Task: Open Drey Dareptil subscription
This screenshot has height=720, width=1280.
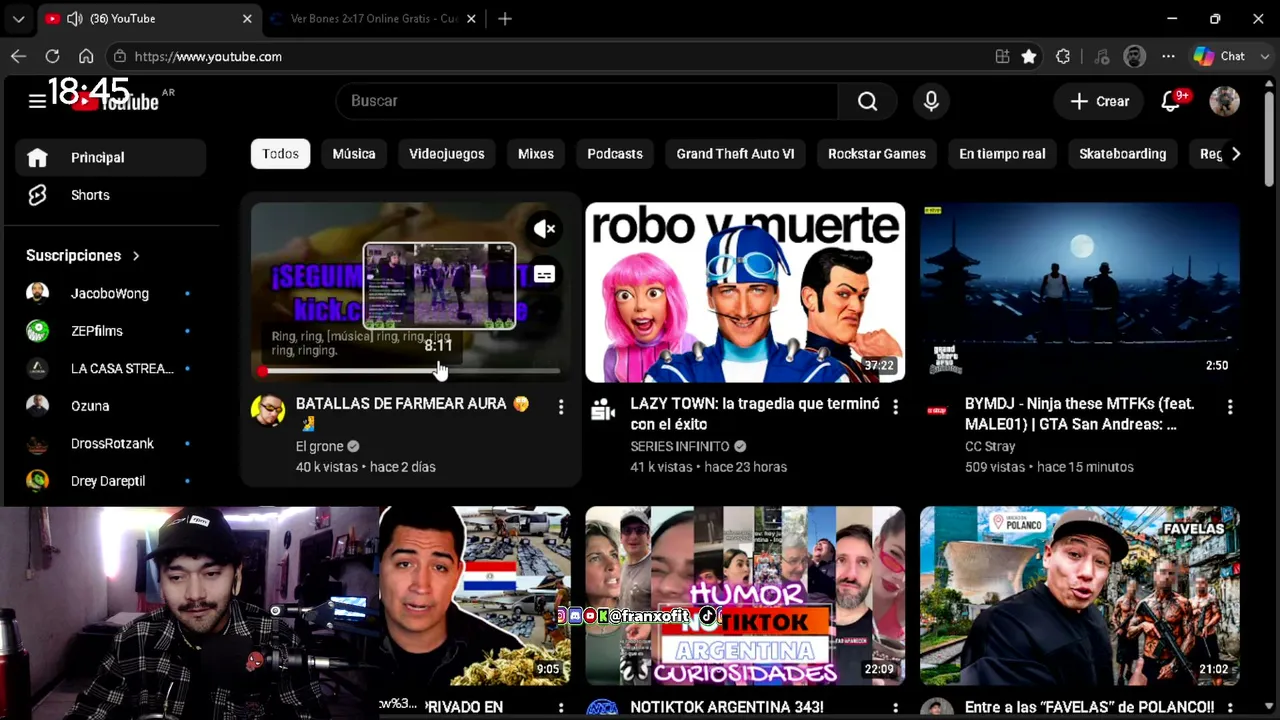Action: coord(110,481)
